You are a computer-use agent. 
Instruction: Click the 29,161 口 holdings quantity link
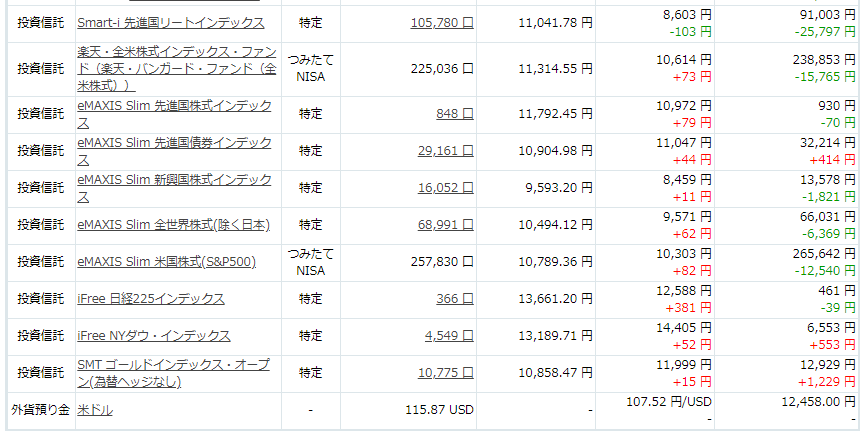[x=446, y=151]
